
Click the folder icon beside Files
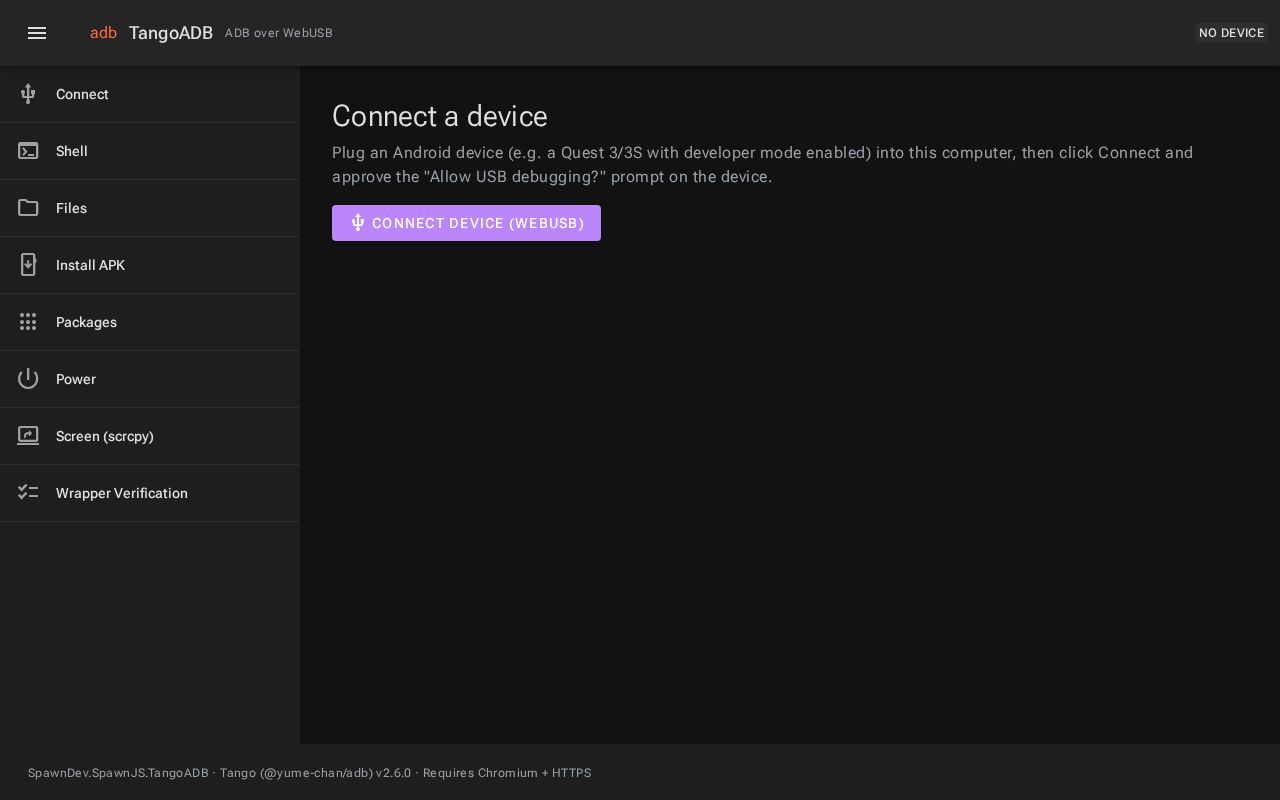[28, 208]
